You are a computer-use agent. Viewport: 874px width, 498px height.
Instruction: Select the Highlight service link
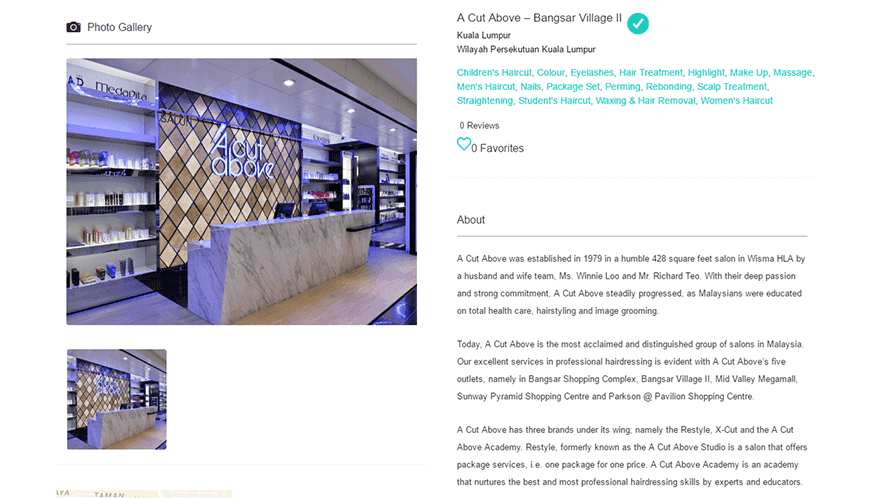click(x=706, y=72)
